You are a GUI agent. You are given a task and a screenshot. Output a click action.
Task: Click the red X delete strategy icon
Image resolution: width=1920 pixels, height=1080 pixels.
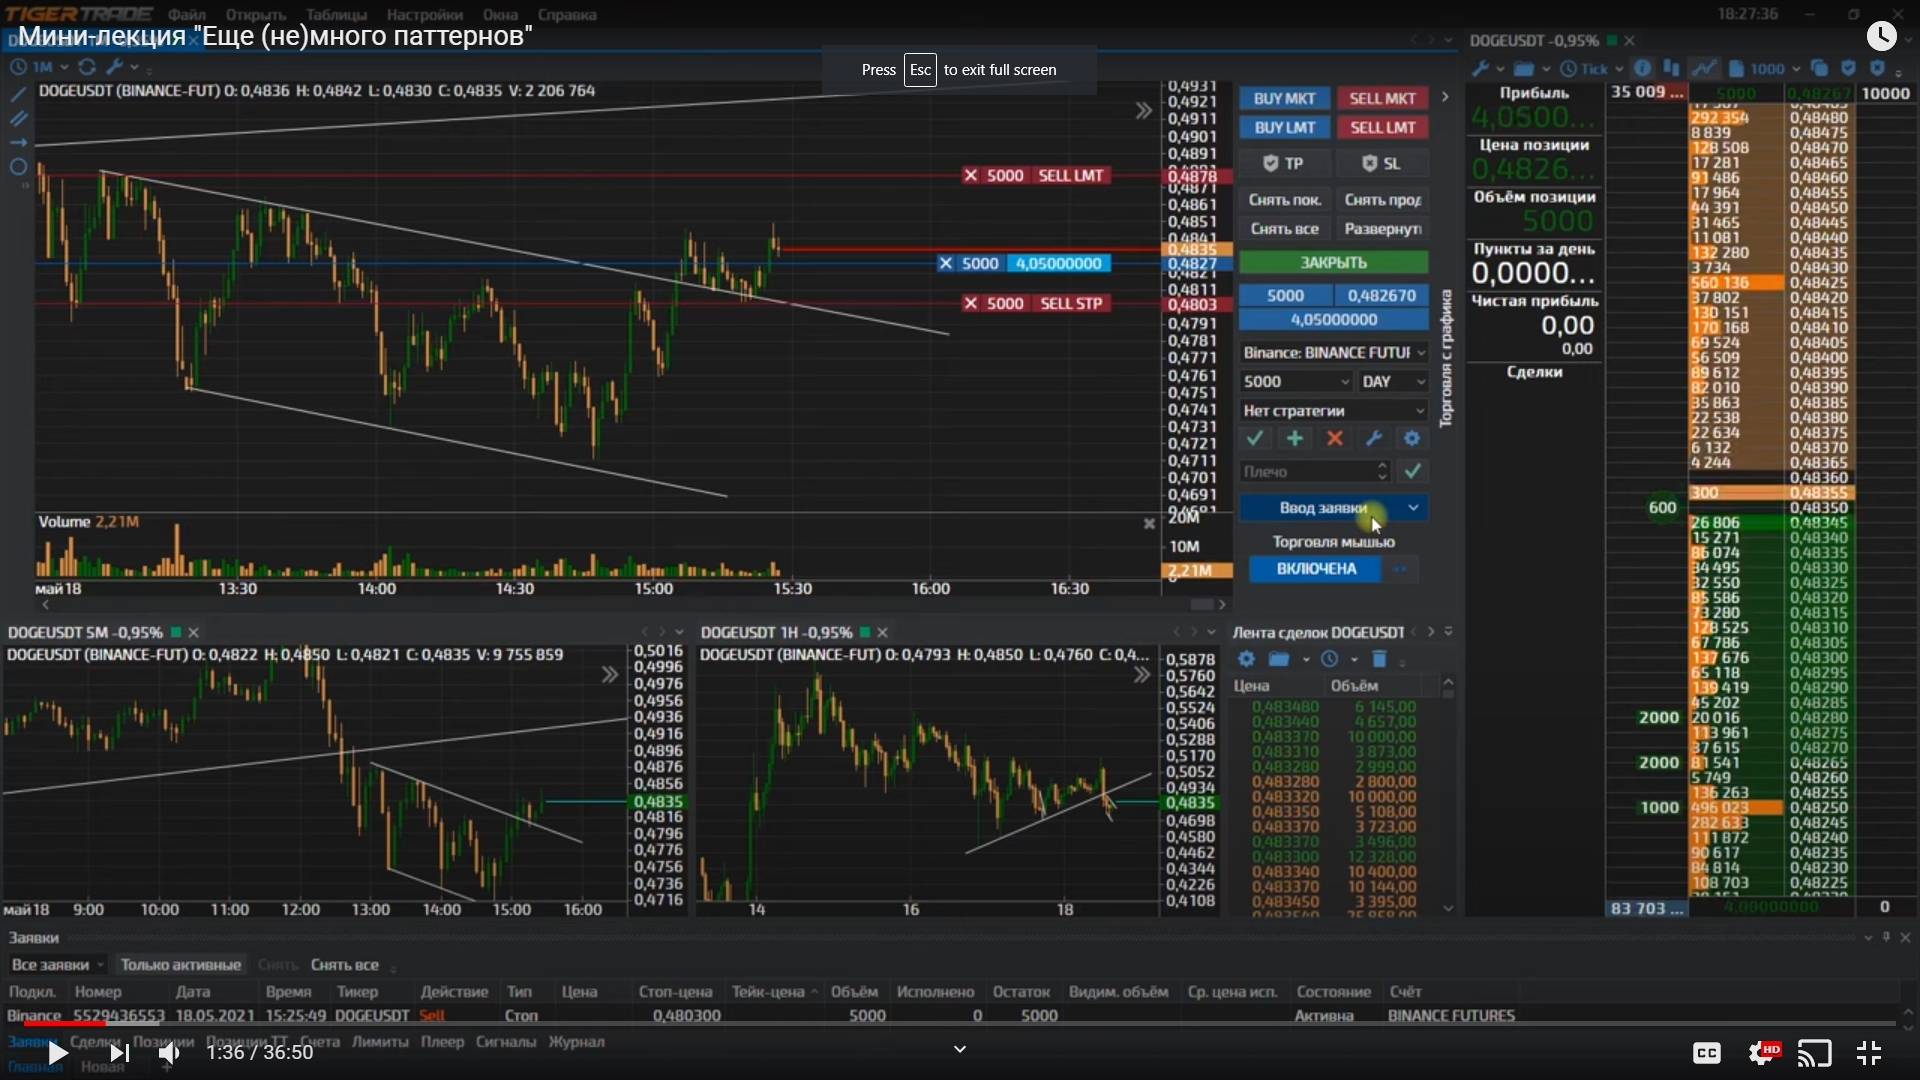1334,438
